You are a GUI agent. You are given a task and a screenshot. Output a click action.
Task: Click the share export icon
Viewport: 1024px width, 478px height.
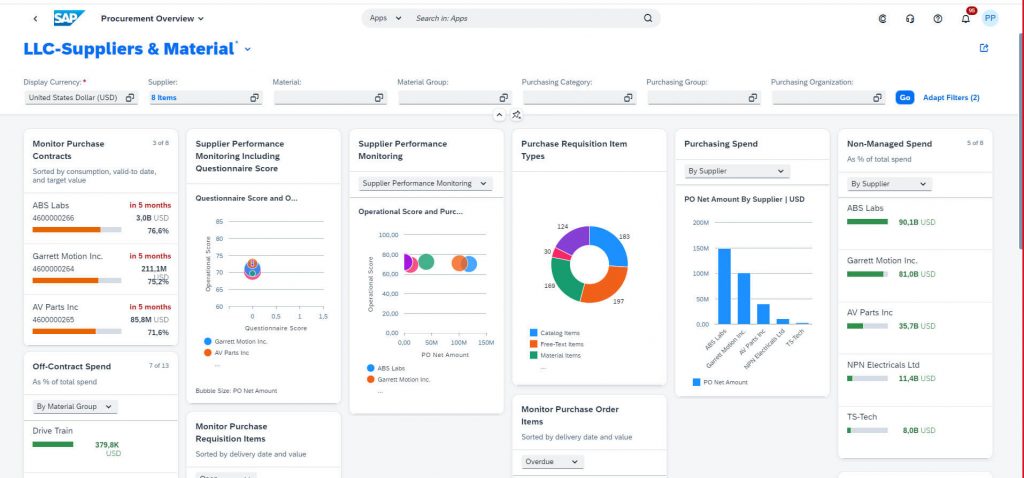(984, 48)
